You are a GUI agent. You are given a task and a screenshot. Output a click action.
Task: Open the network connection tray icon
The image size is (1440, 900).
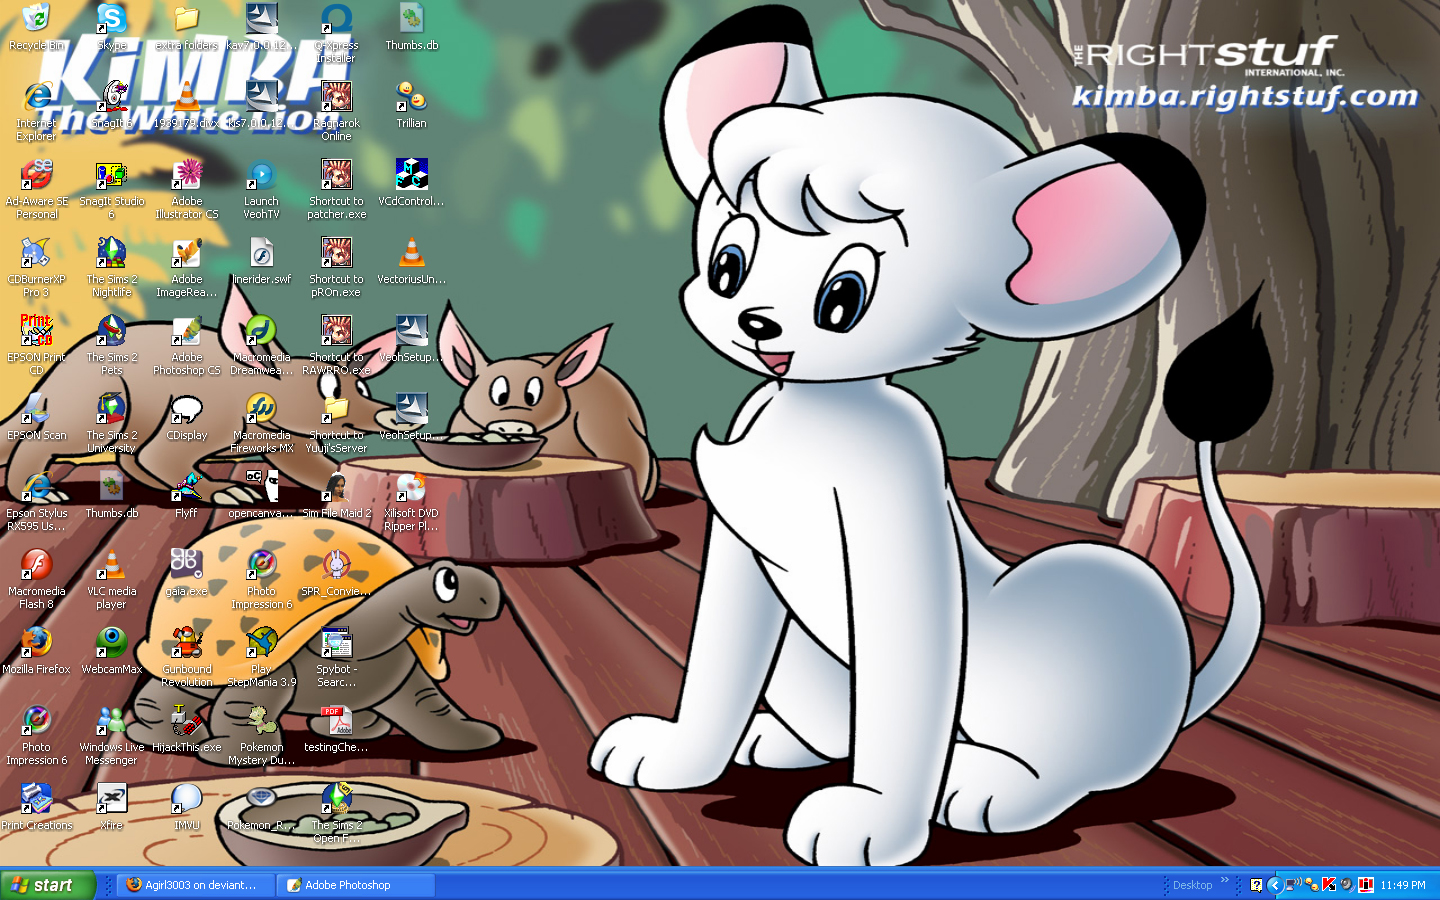[x=1292, y=885]
